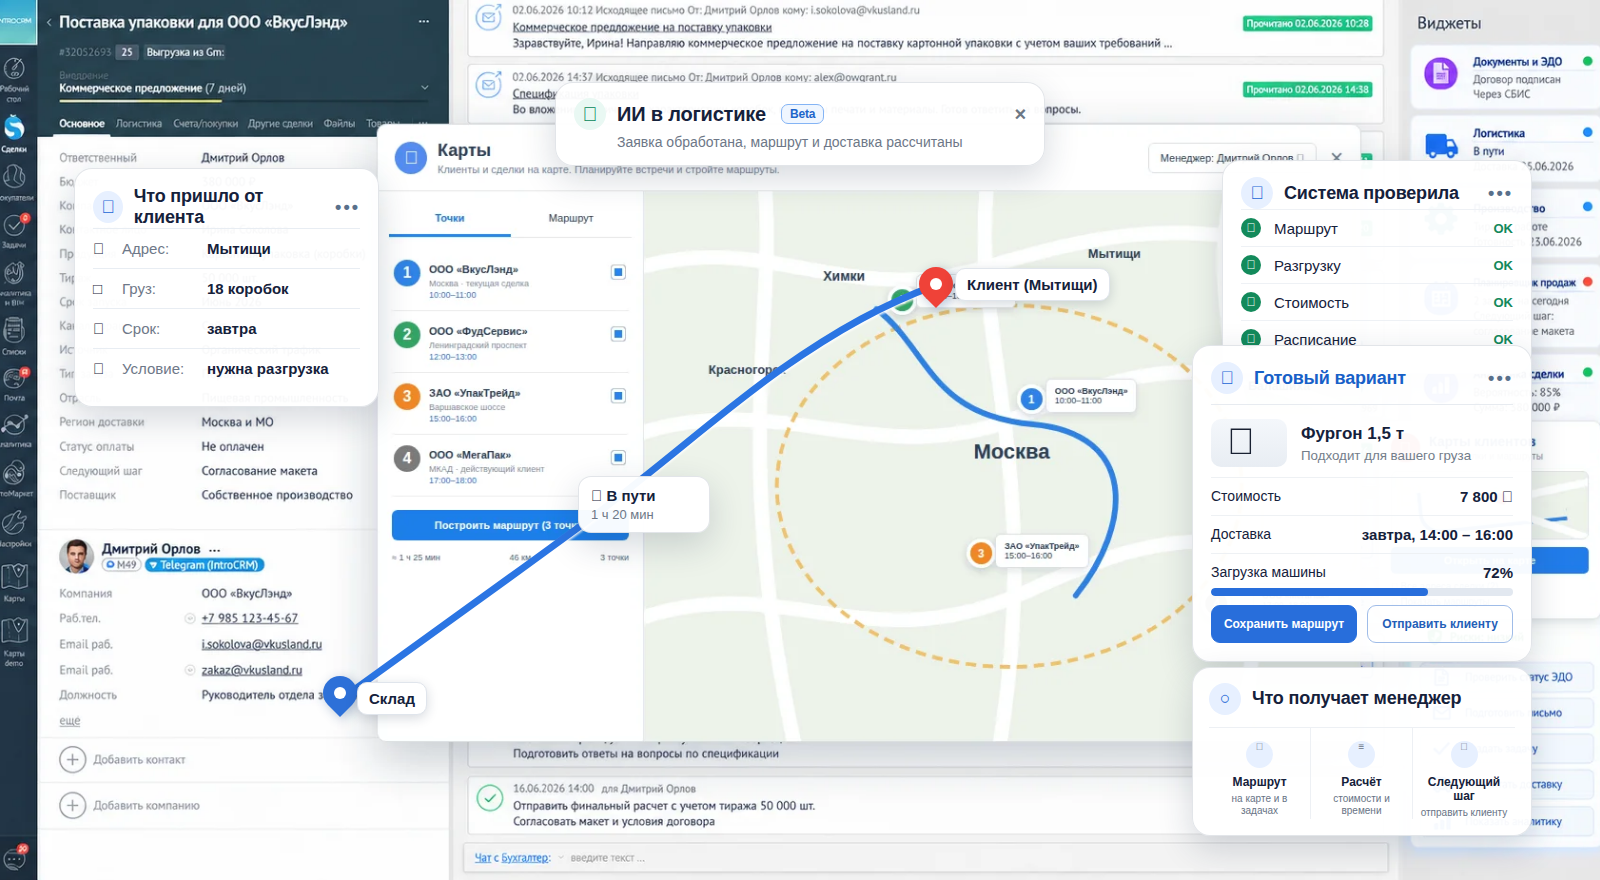
Task: Click the red Клиент (Мытищи) map pin
Action: (x=935, y=287)
